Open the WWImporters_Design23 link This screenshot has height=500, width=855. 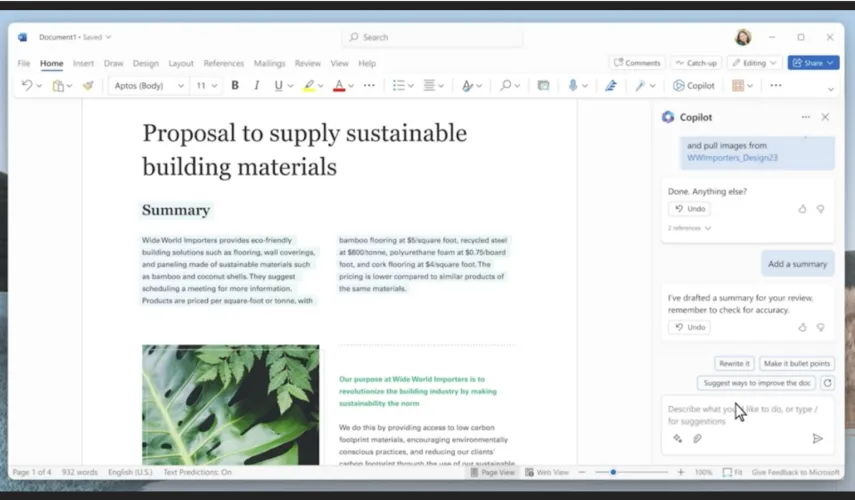(x=732, y=158)
